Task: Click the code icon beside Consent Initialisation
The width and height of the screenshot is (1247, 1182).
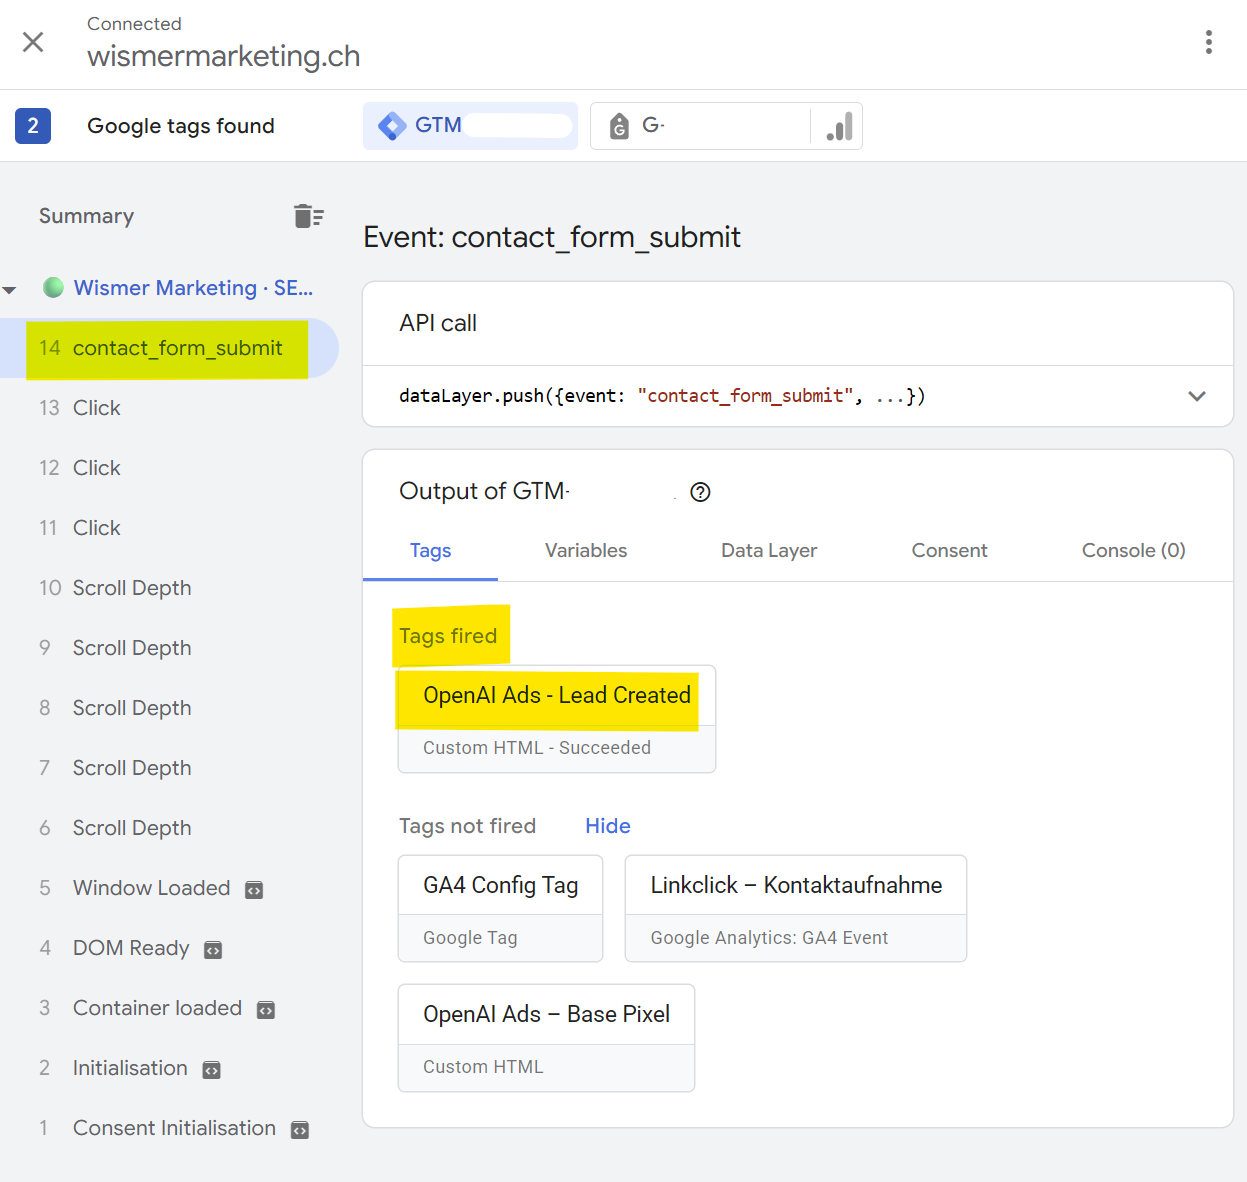Action: 300,1130
